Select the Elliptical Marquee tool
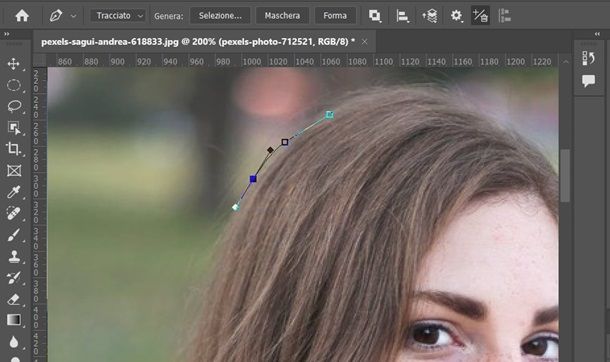Viewport: 610px width, 362px height. point(14,85)
